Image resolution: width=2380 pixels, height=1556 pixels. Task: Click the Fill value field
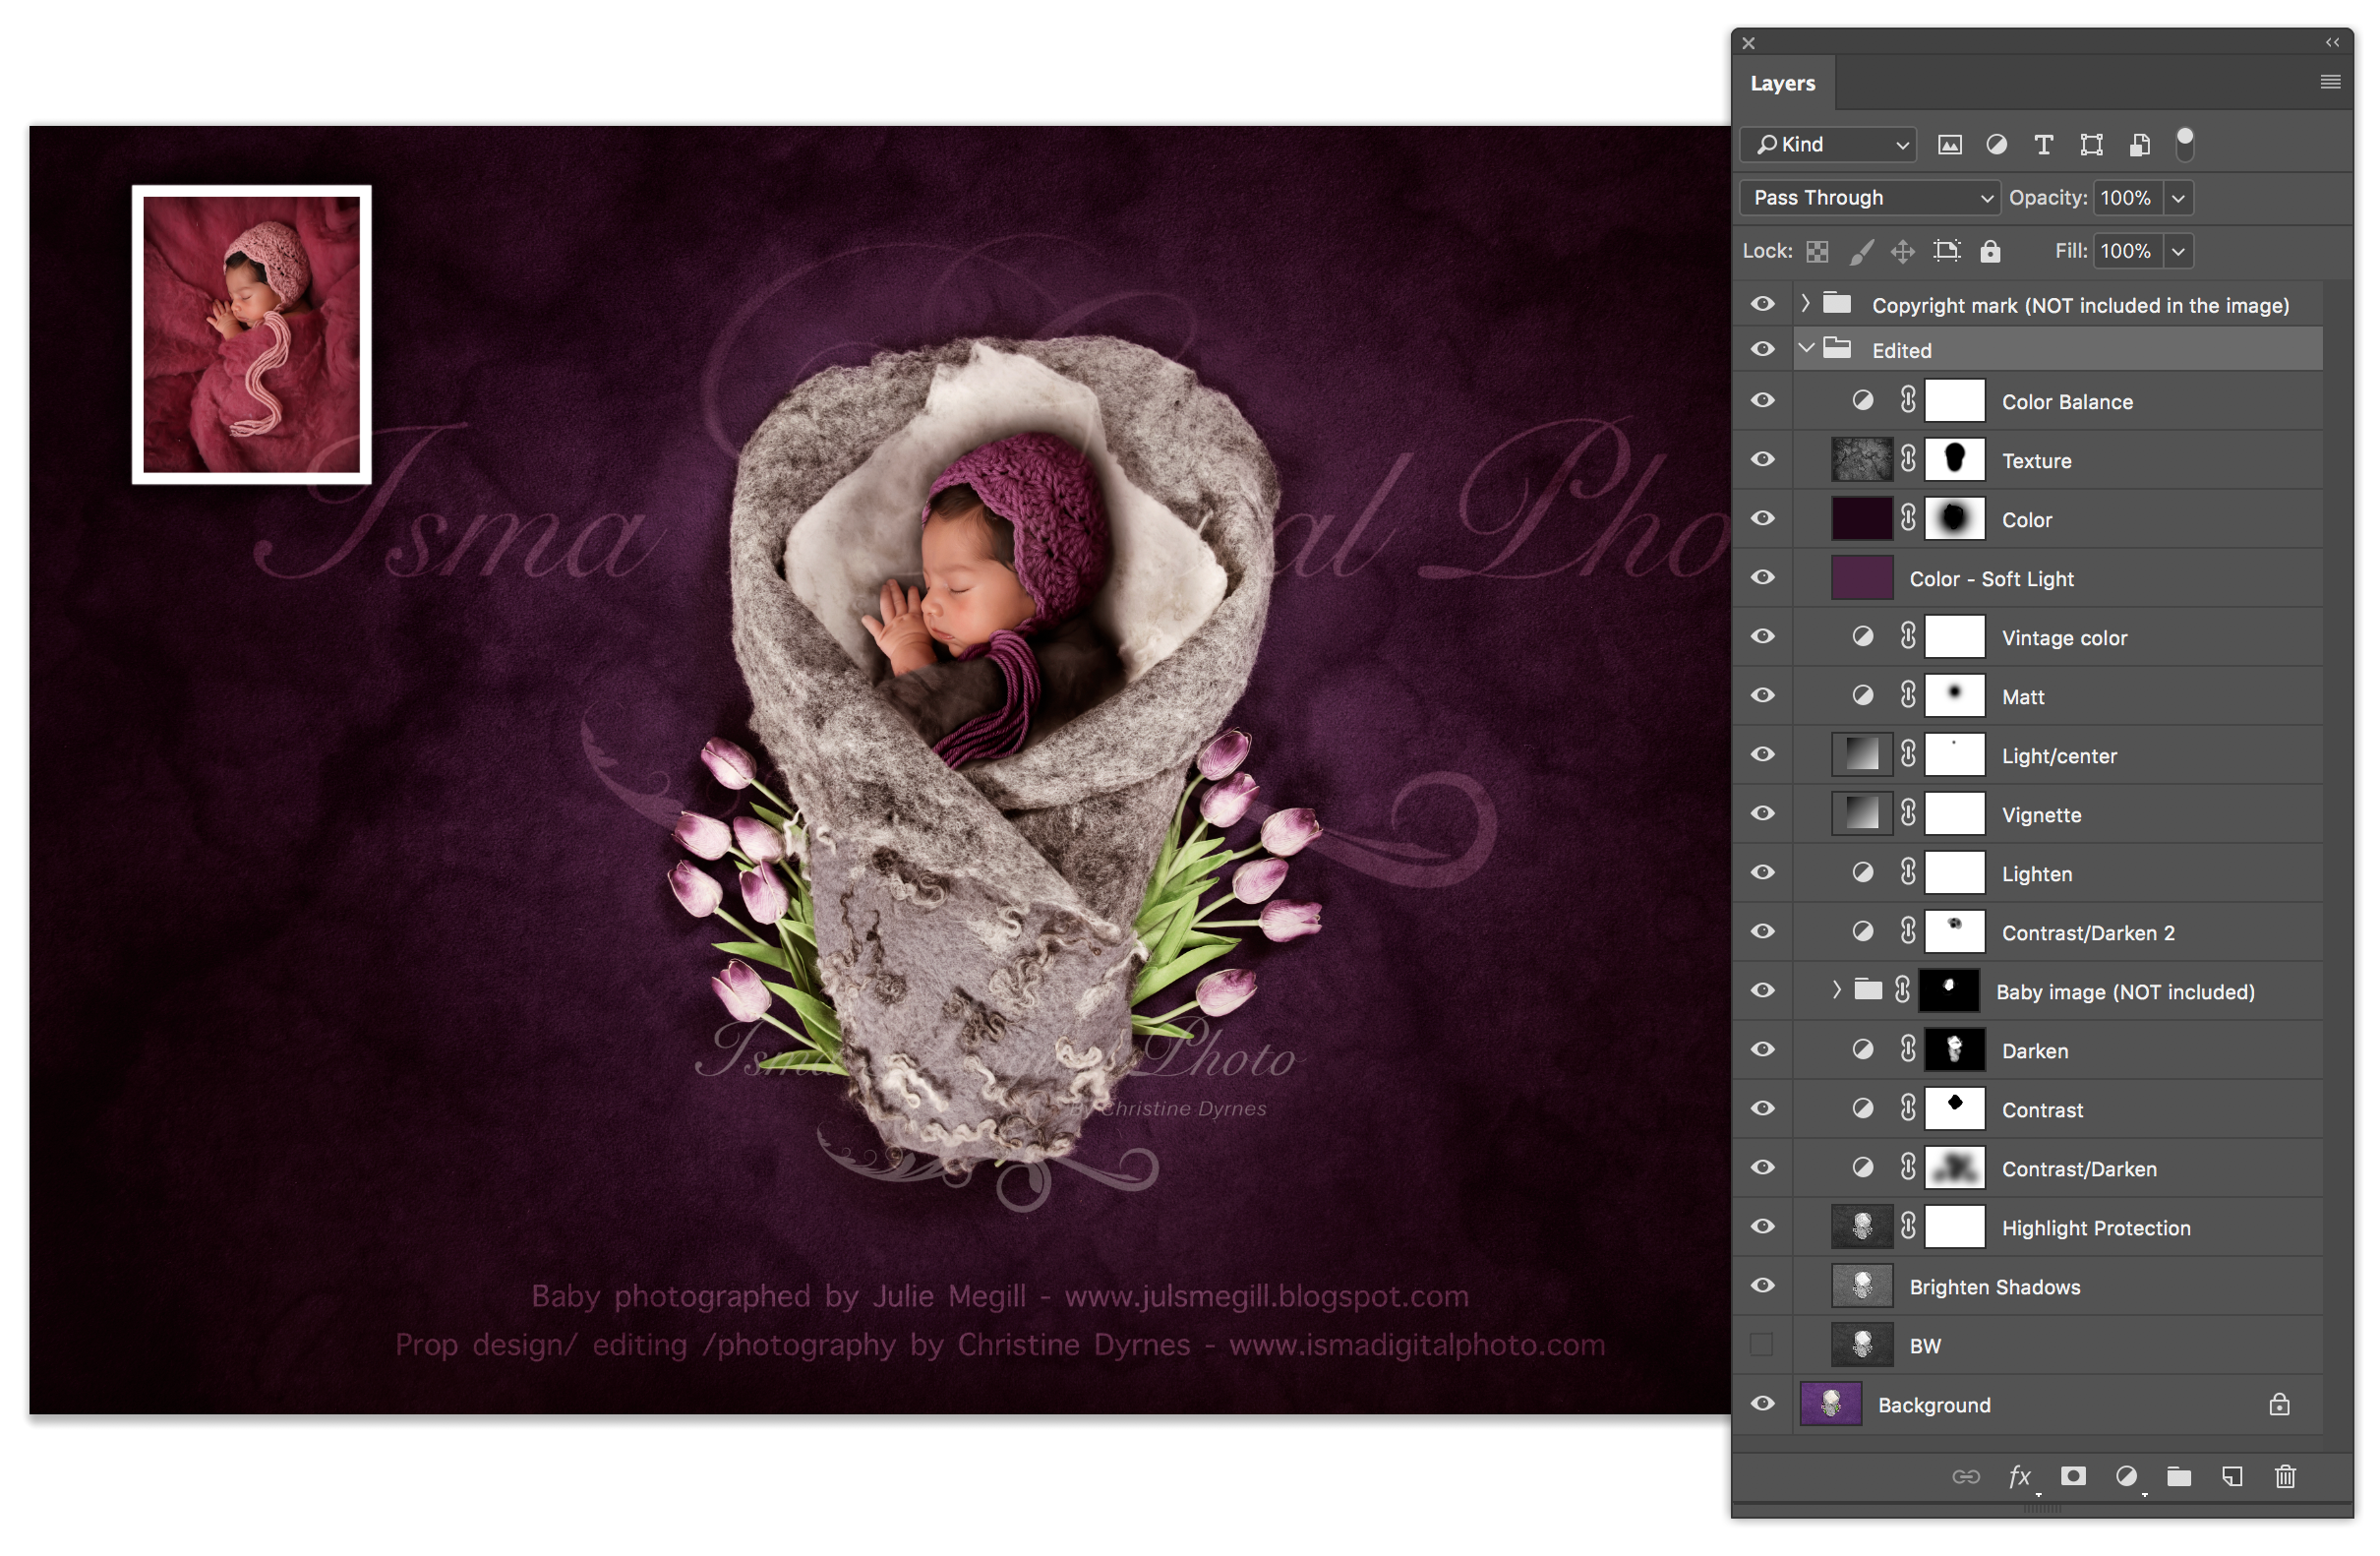pyautogui.click(x=2129, y=251)
